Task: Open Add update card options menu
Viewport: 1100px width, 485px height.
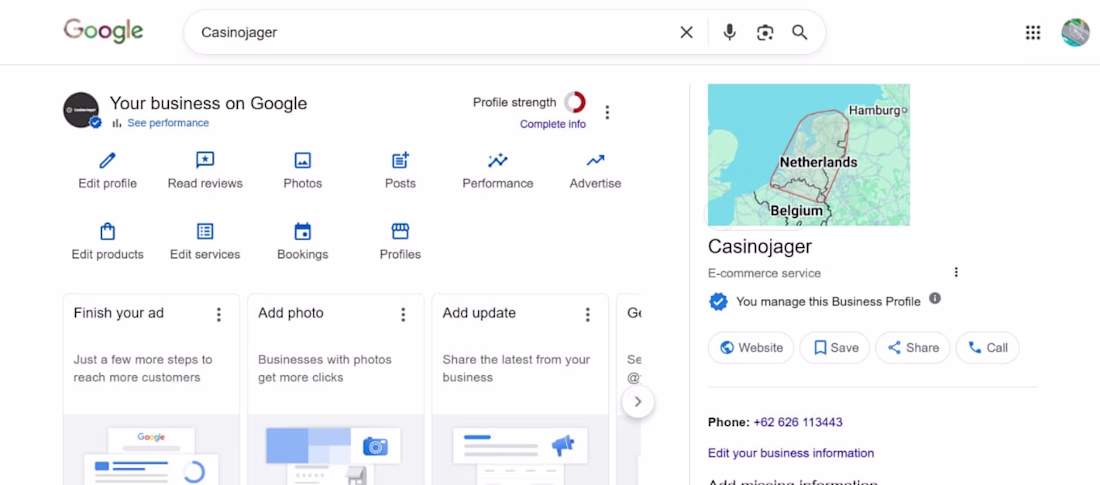Action: pyautogui.click(x=588, y=314)
